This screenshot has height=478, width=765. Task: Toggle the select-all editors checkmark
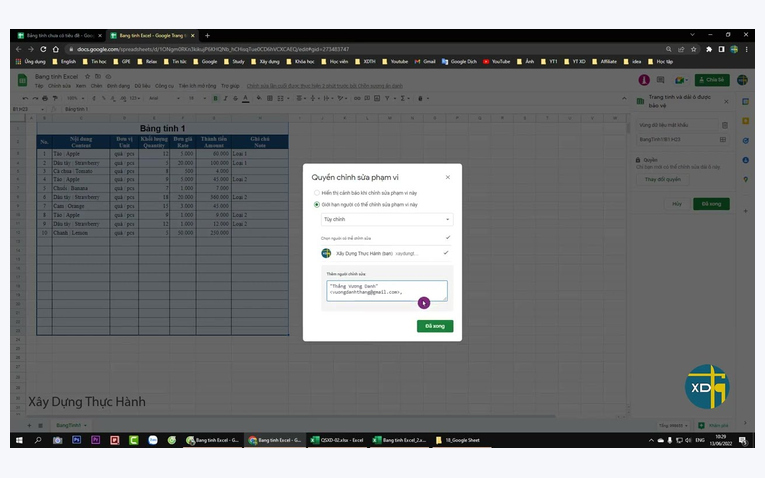[x=447, y=238]
